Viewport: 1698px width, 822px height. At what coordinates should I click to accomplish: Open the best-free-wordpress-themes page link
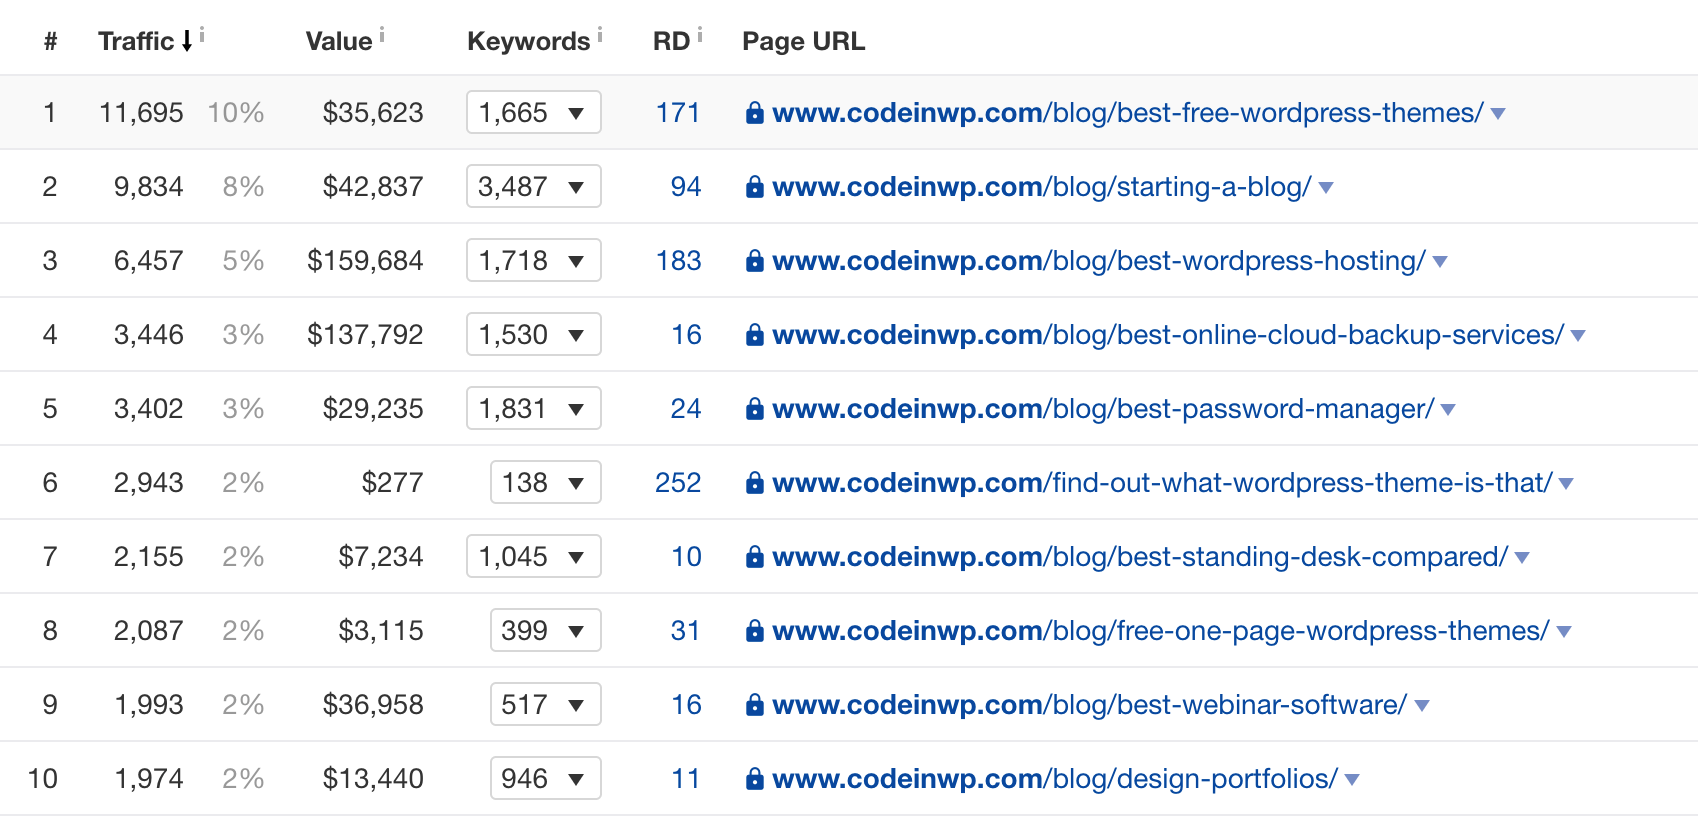click(x=1128, y=113)
